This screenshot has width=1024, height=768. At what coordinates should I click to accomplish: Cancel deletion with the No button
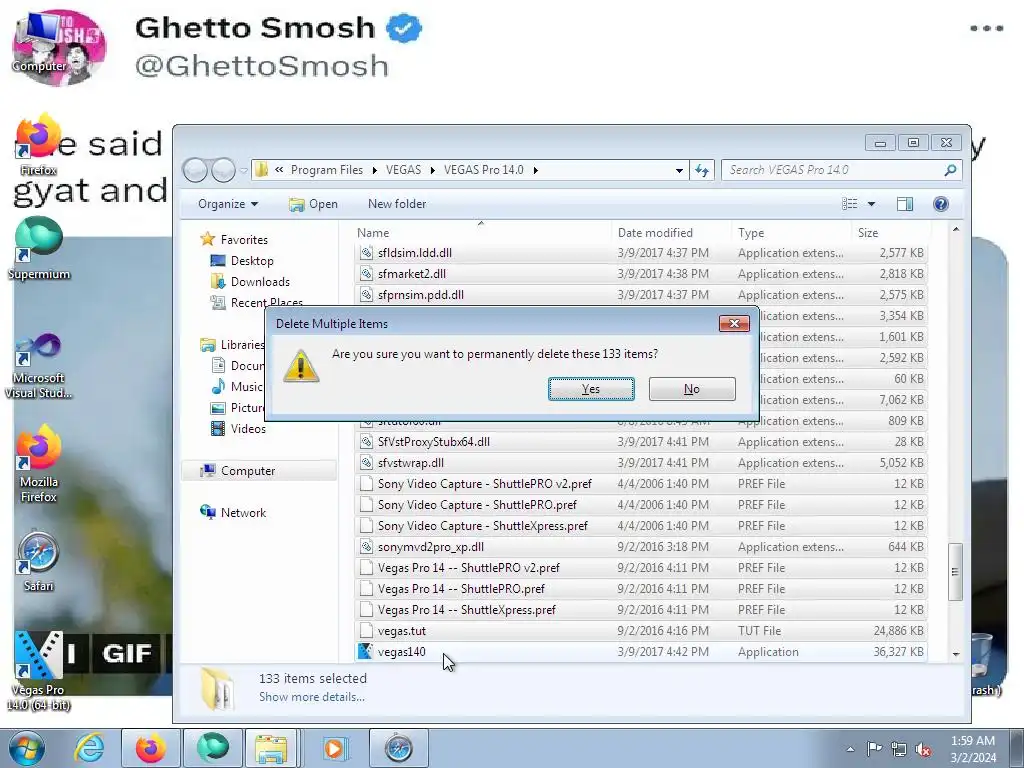692,389
